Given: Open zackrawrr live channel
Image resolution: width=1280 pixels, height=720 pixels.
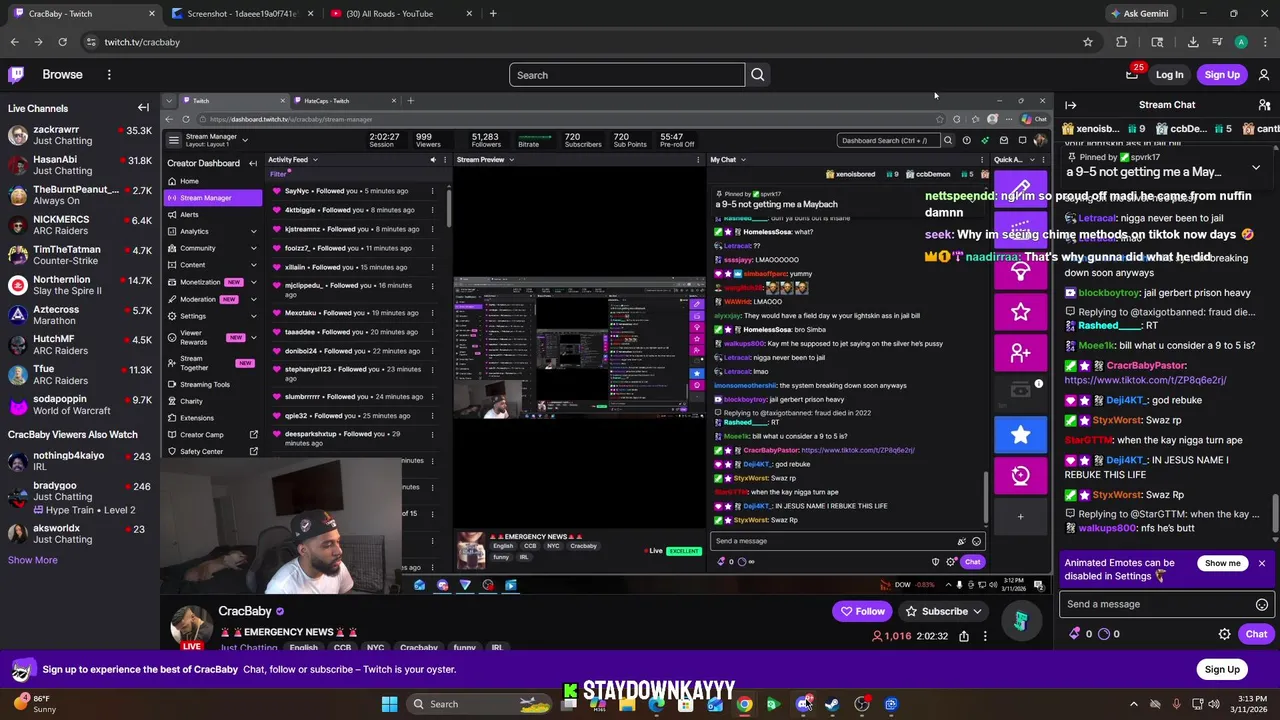Looking at the screenshot, I should coord(80,135).
